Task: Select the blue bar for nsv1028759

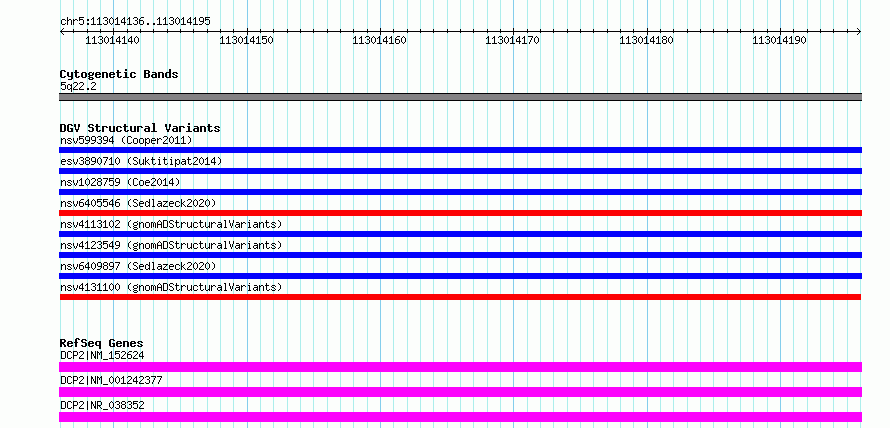Action: tap(460, 192)
